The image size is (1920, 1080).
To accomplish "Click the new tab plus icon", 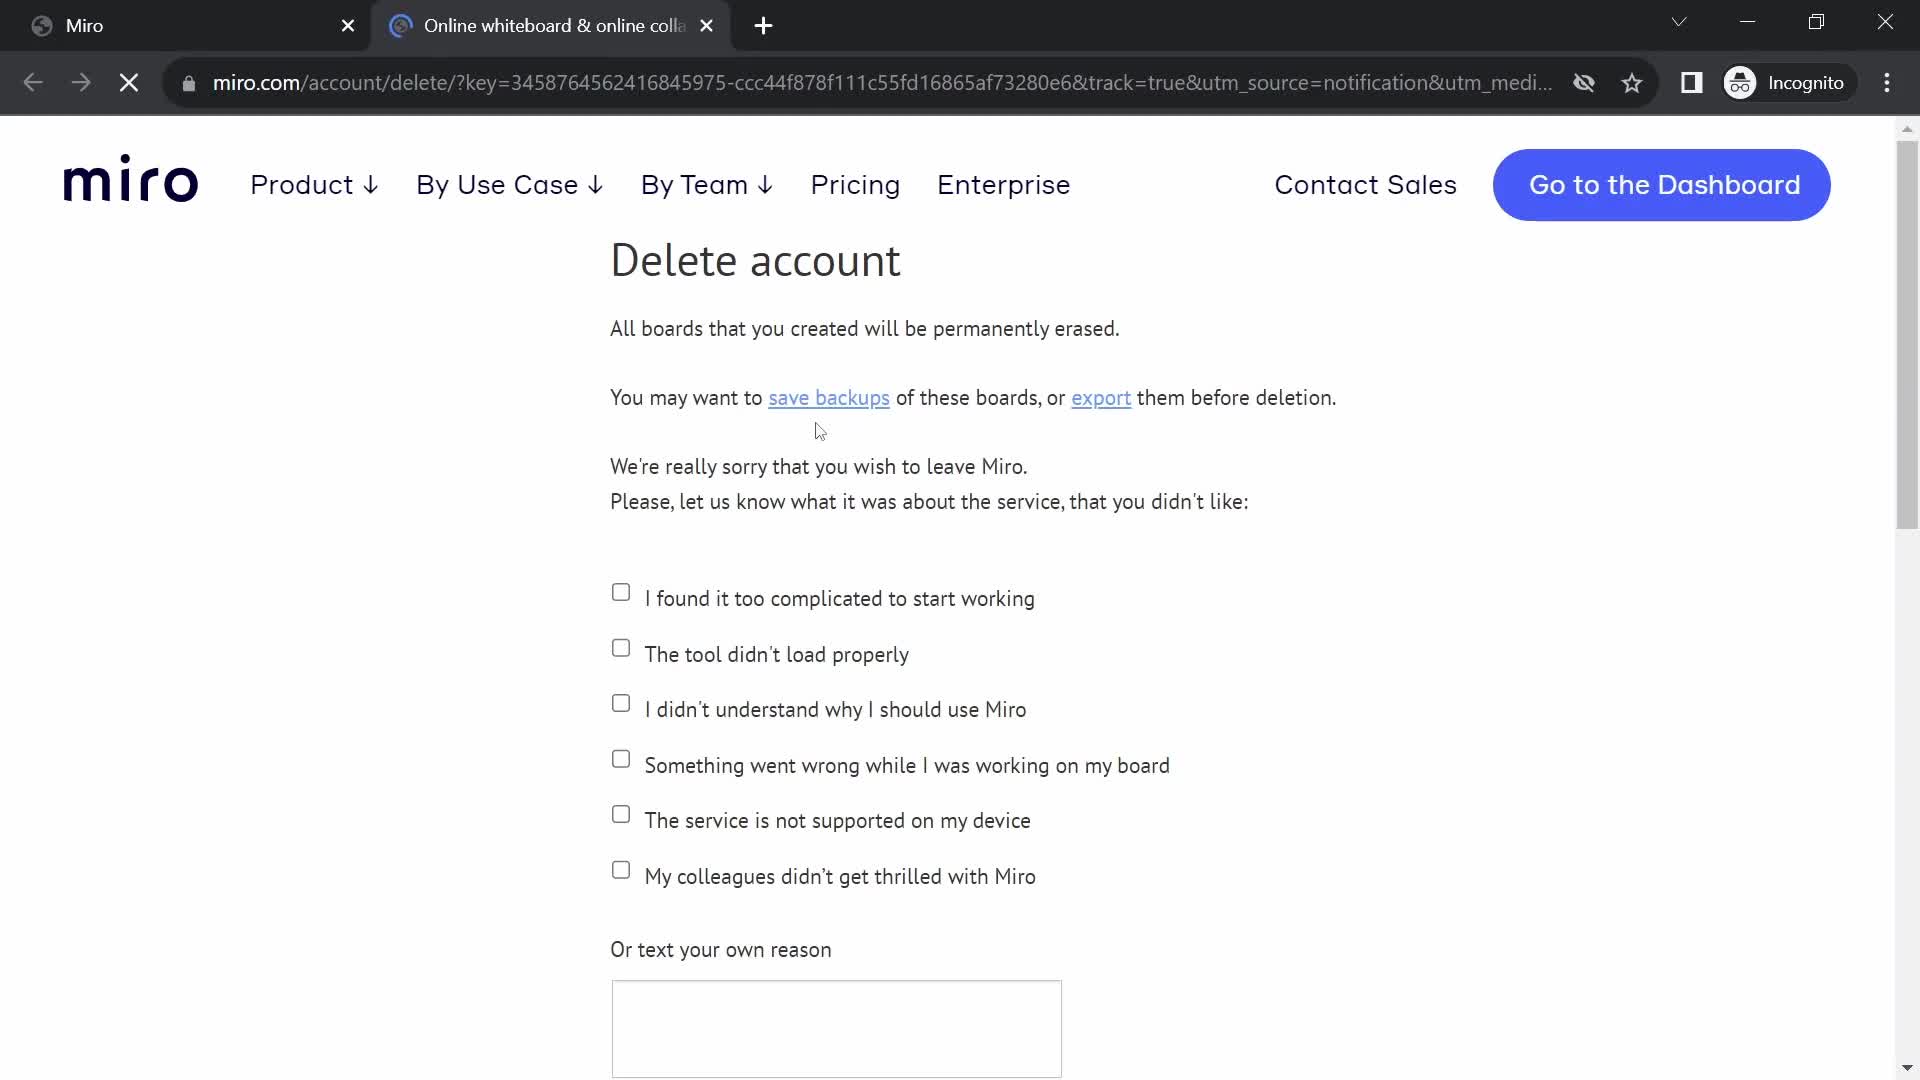I will 766,26.
